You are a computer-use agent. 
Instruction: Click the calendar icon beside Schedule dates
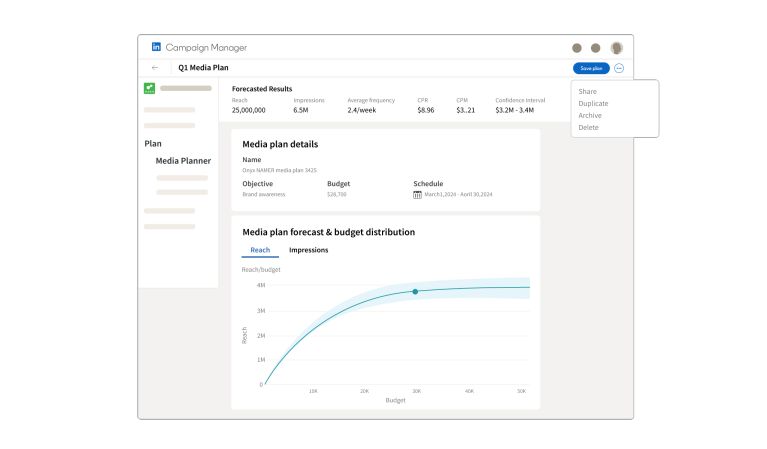[x=417, y=194]
